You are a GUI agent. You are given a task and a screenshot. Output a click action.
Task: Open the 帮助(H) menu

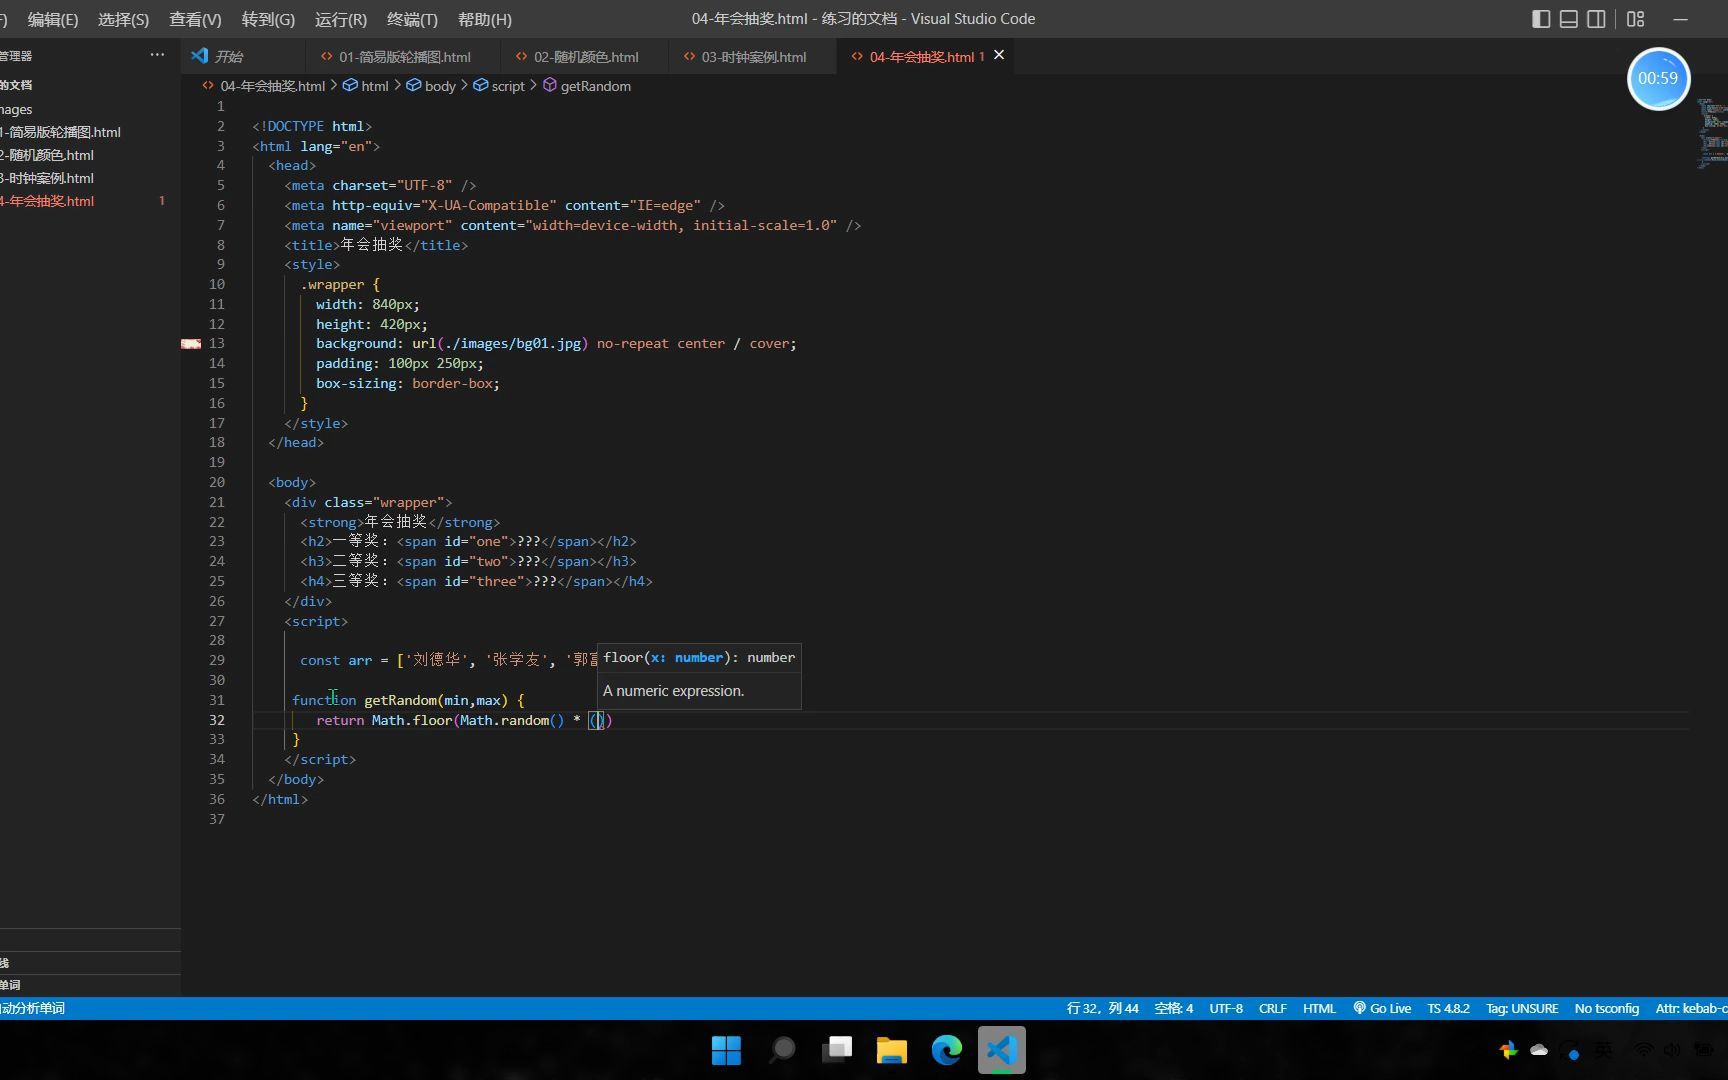click(x=485, y=19)
